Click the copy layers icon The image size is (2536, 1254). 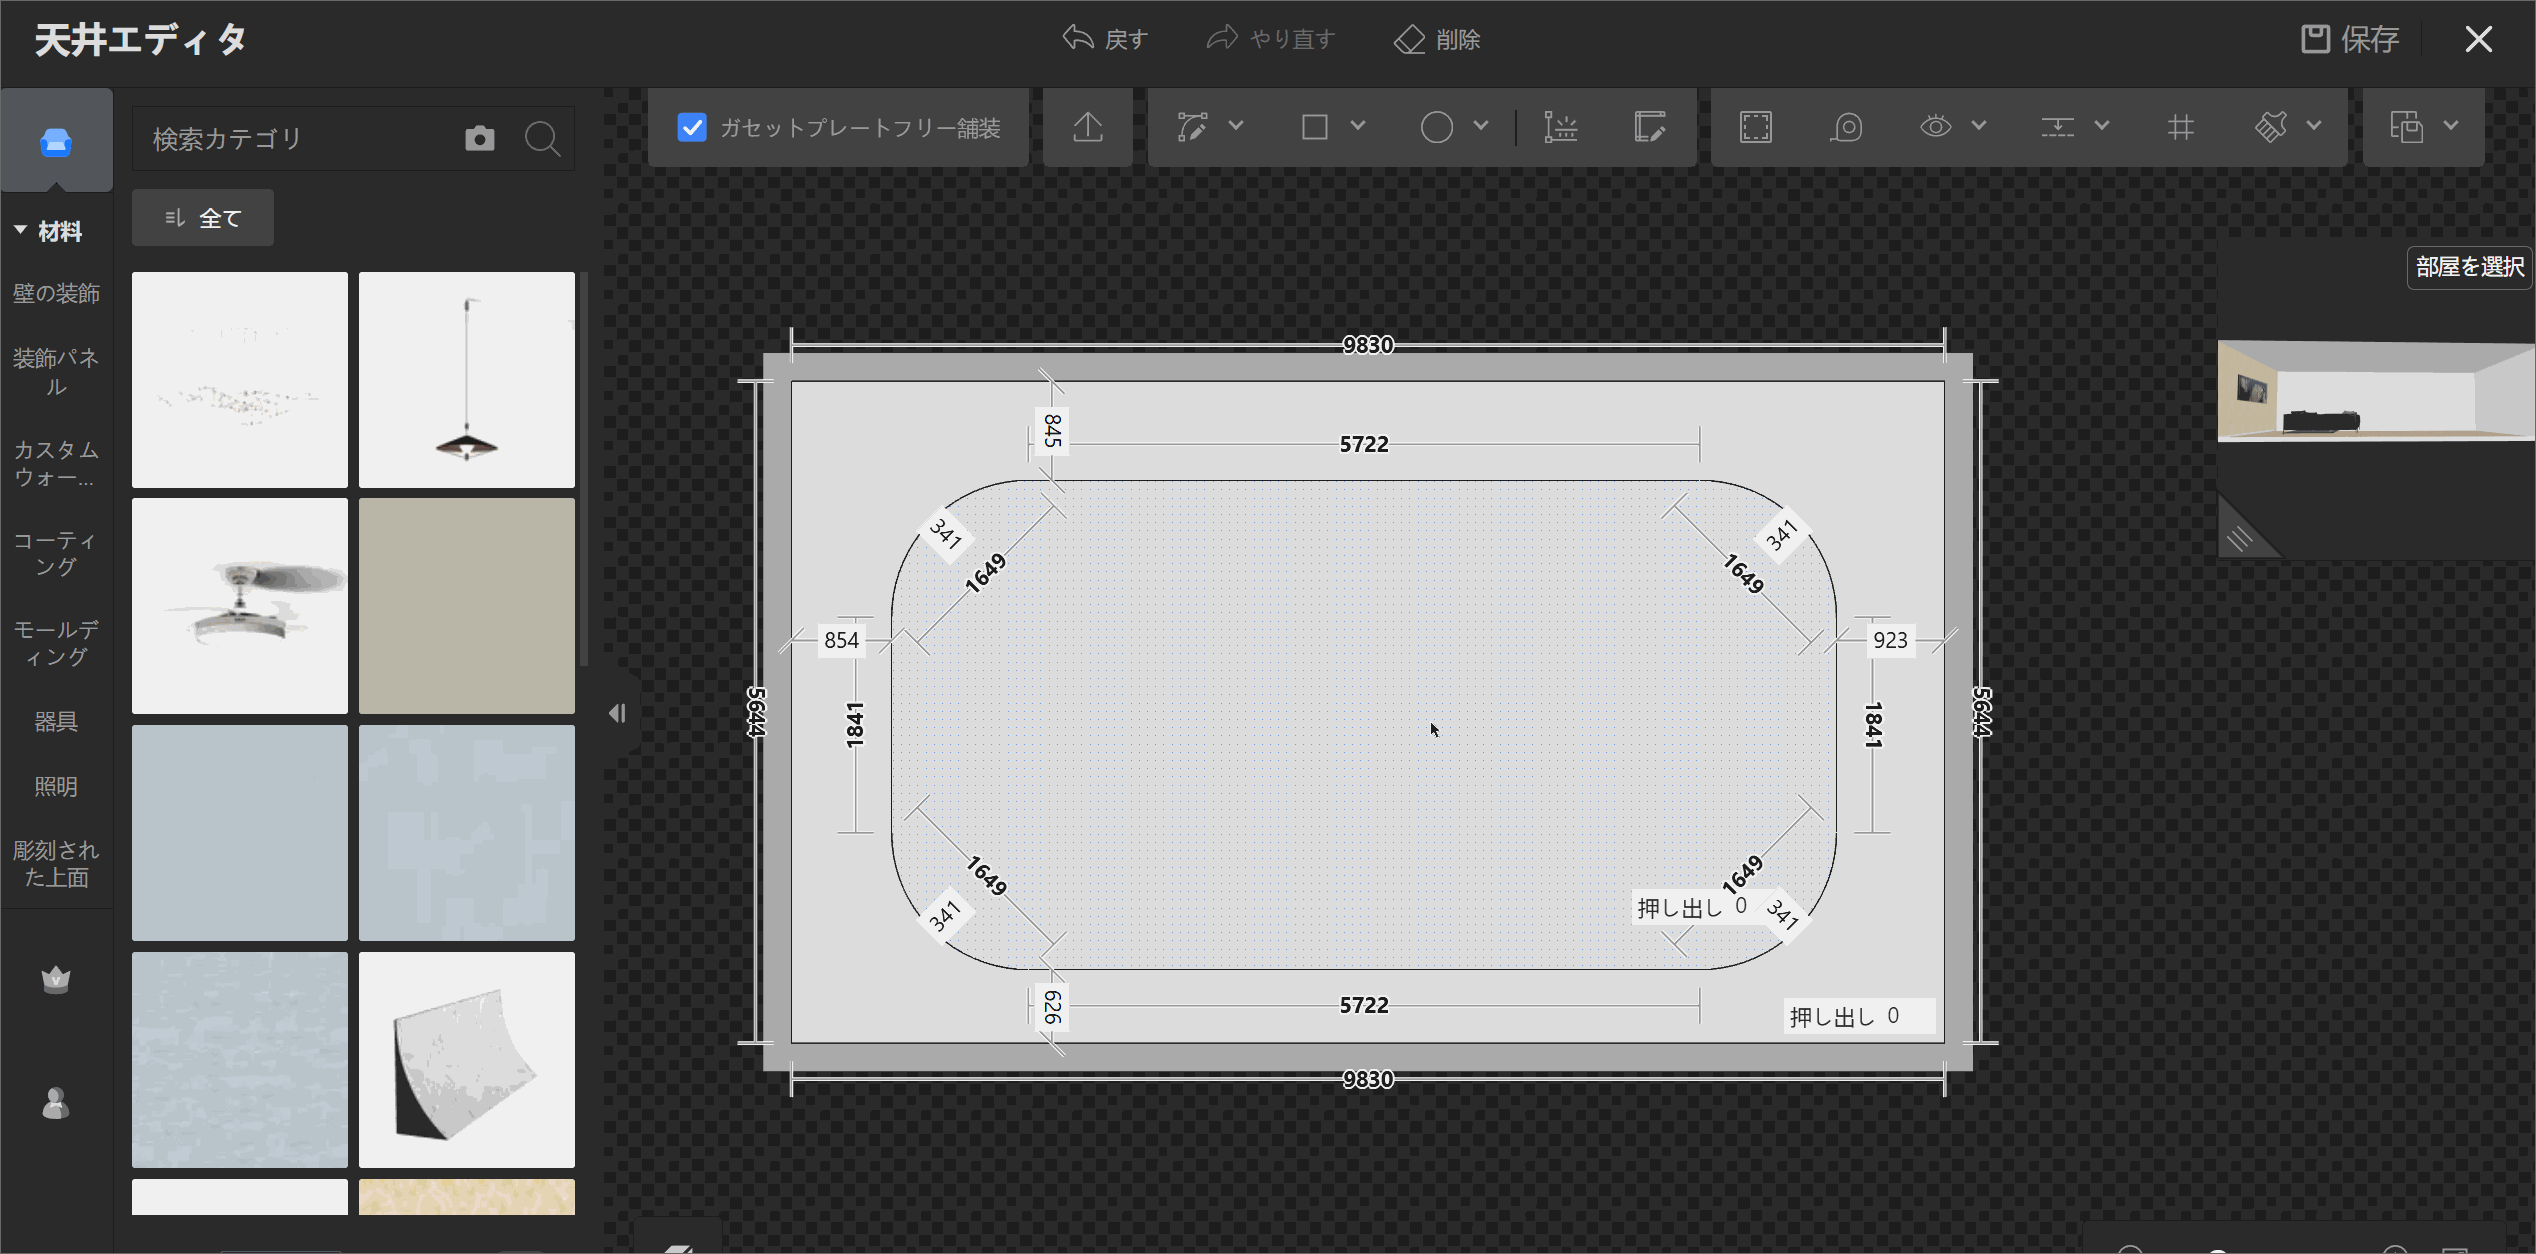point(2406,127)
